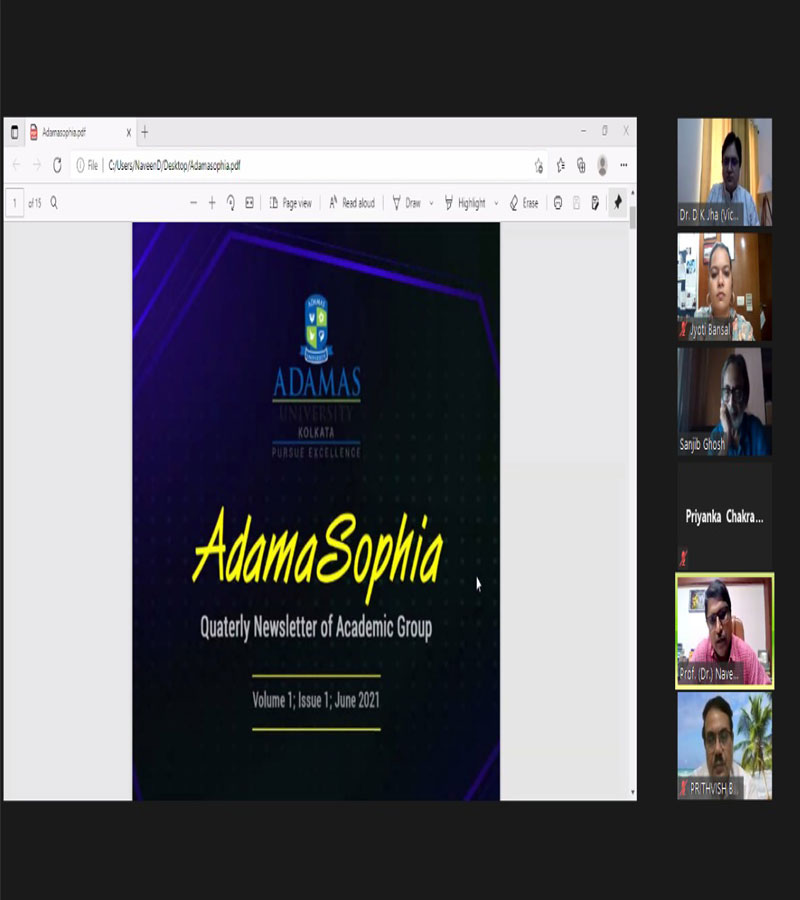Expand the Draw options dropdown arrow
This screenshot has width=800, height=900.
coord(431,203)
